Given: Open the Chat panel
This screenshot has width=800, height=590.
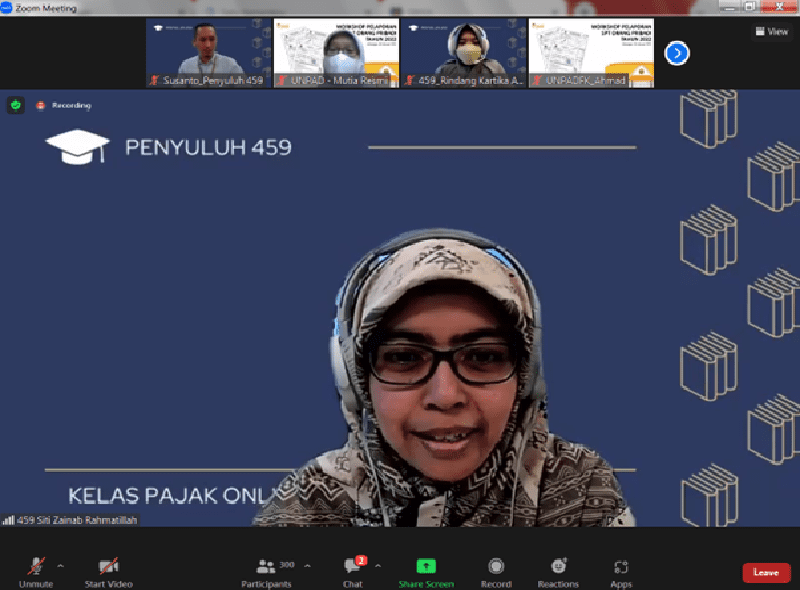Looking at the screenshot, I should [x=352, y=568].
